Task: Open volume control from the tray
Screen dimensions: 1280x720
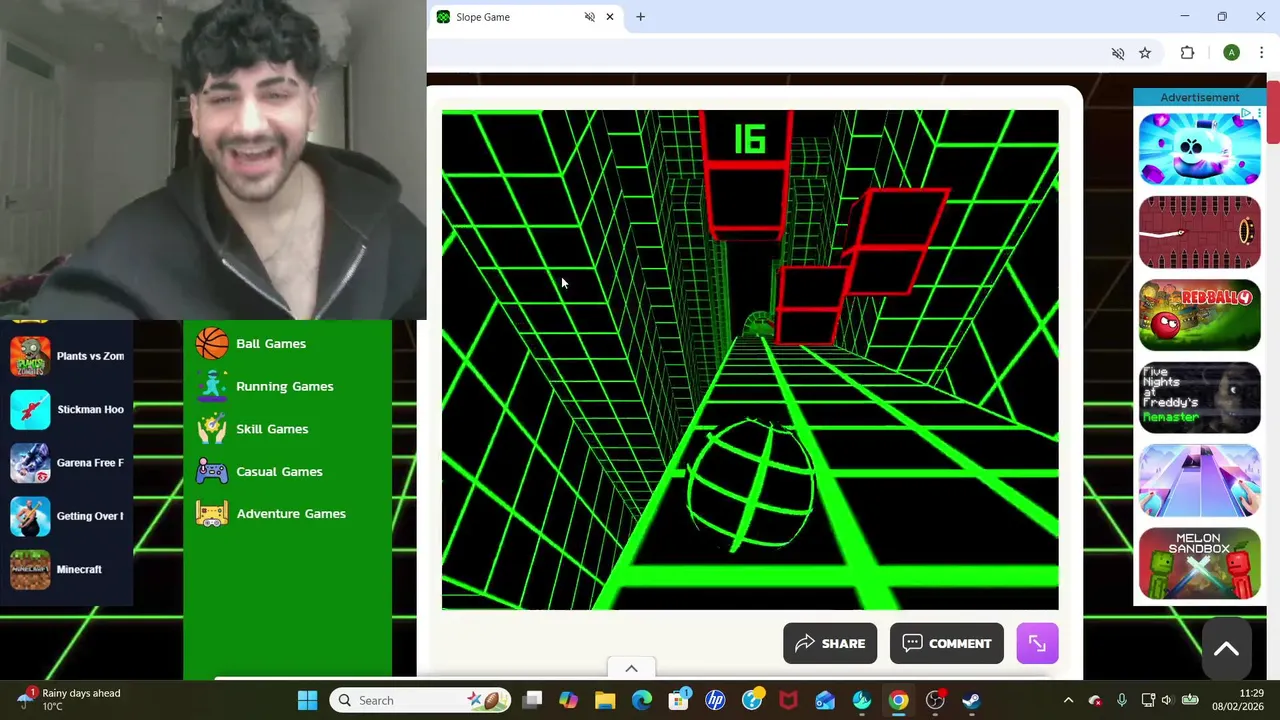Action: (x=1166, y=700)
